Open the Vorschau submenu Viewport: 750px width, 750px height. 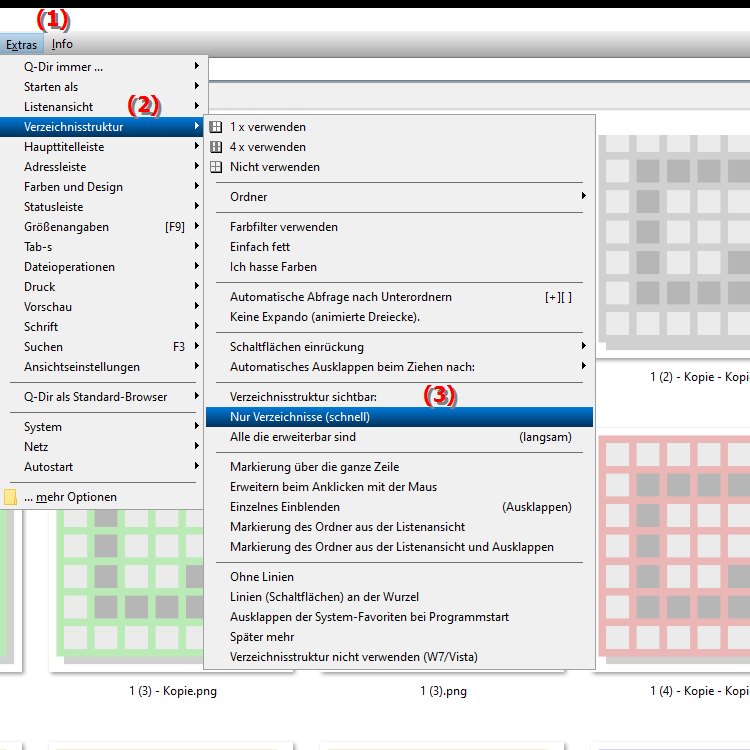tap(103, 307)
